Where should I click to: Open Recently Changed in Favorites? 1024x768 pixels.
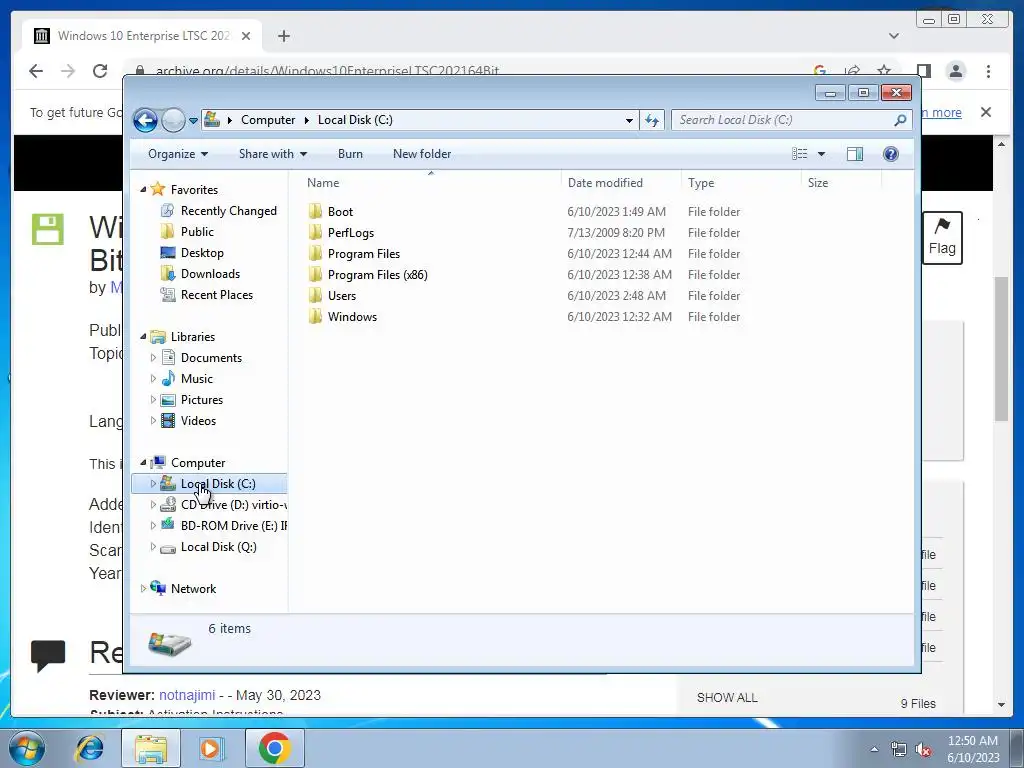coord(229,211)
